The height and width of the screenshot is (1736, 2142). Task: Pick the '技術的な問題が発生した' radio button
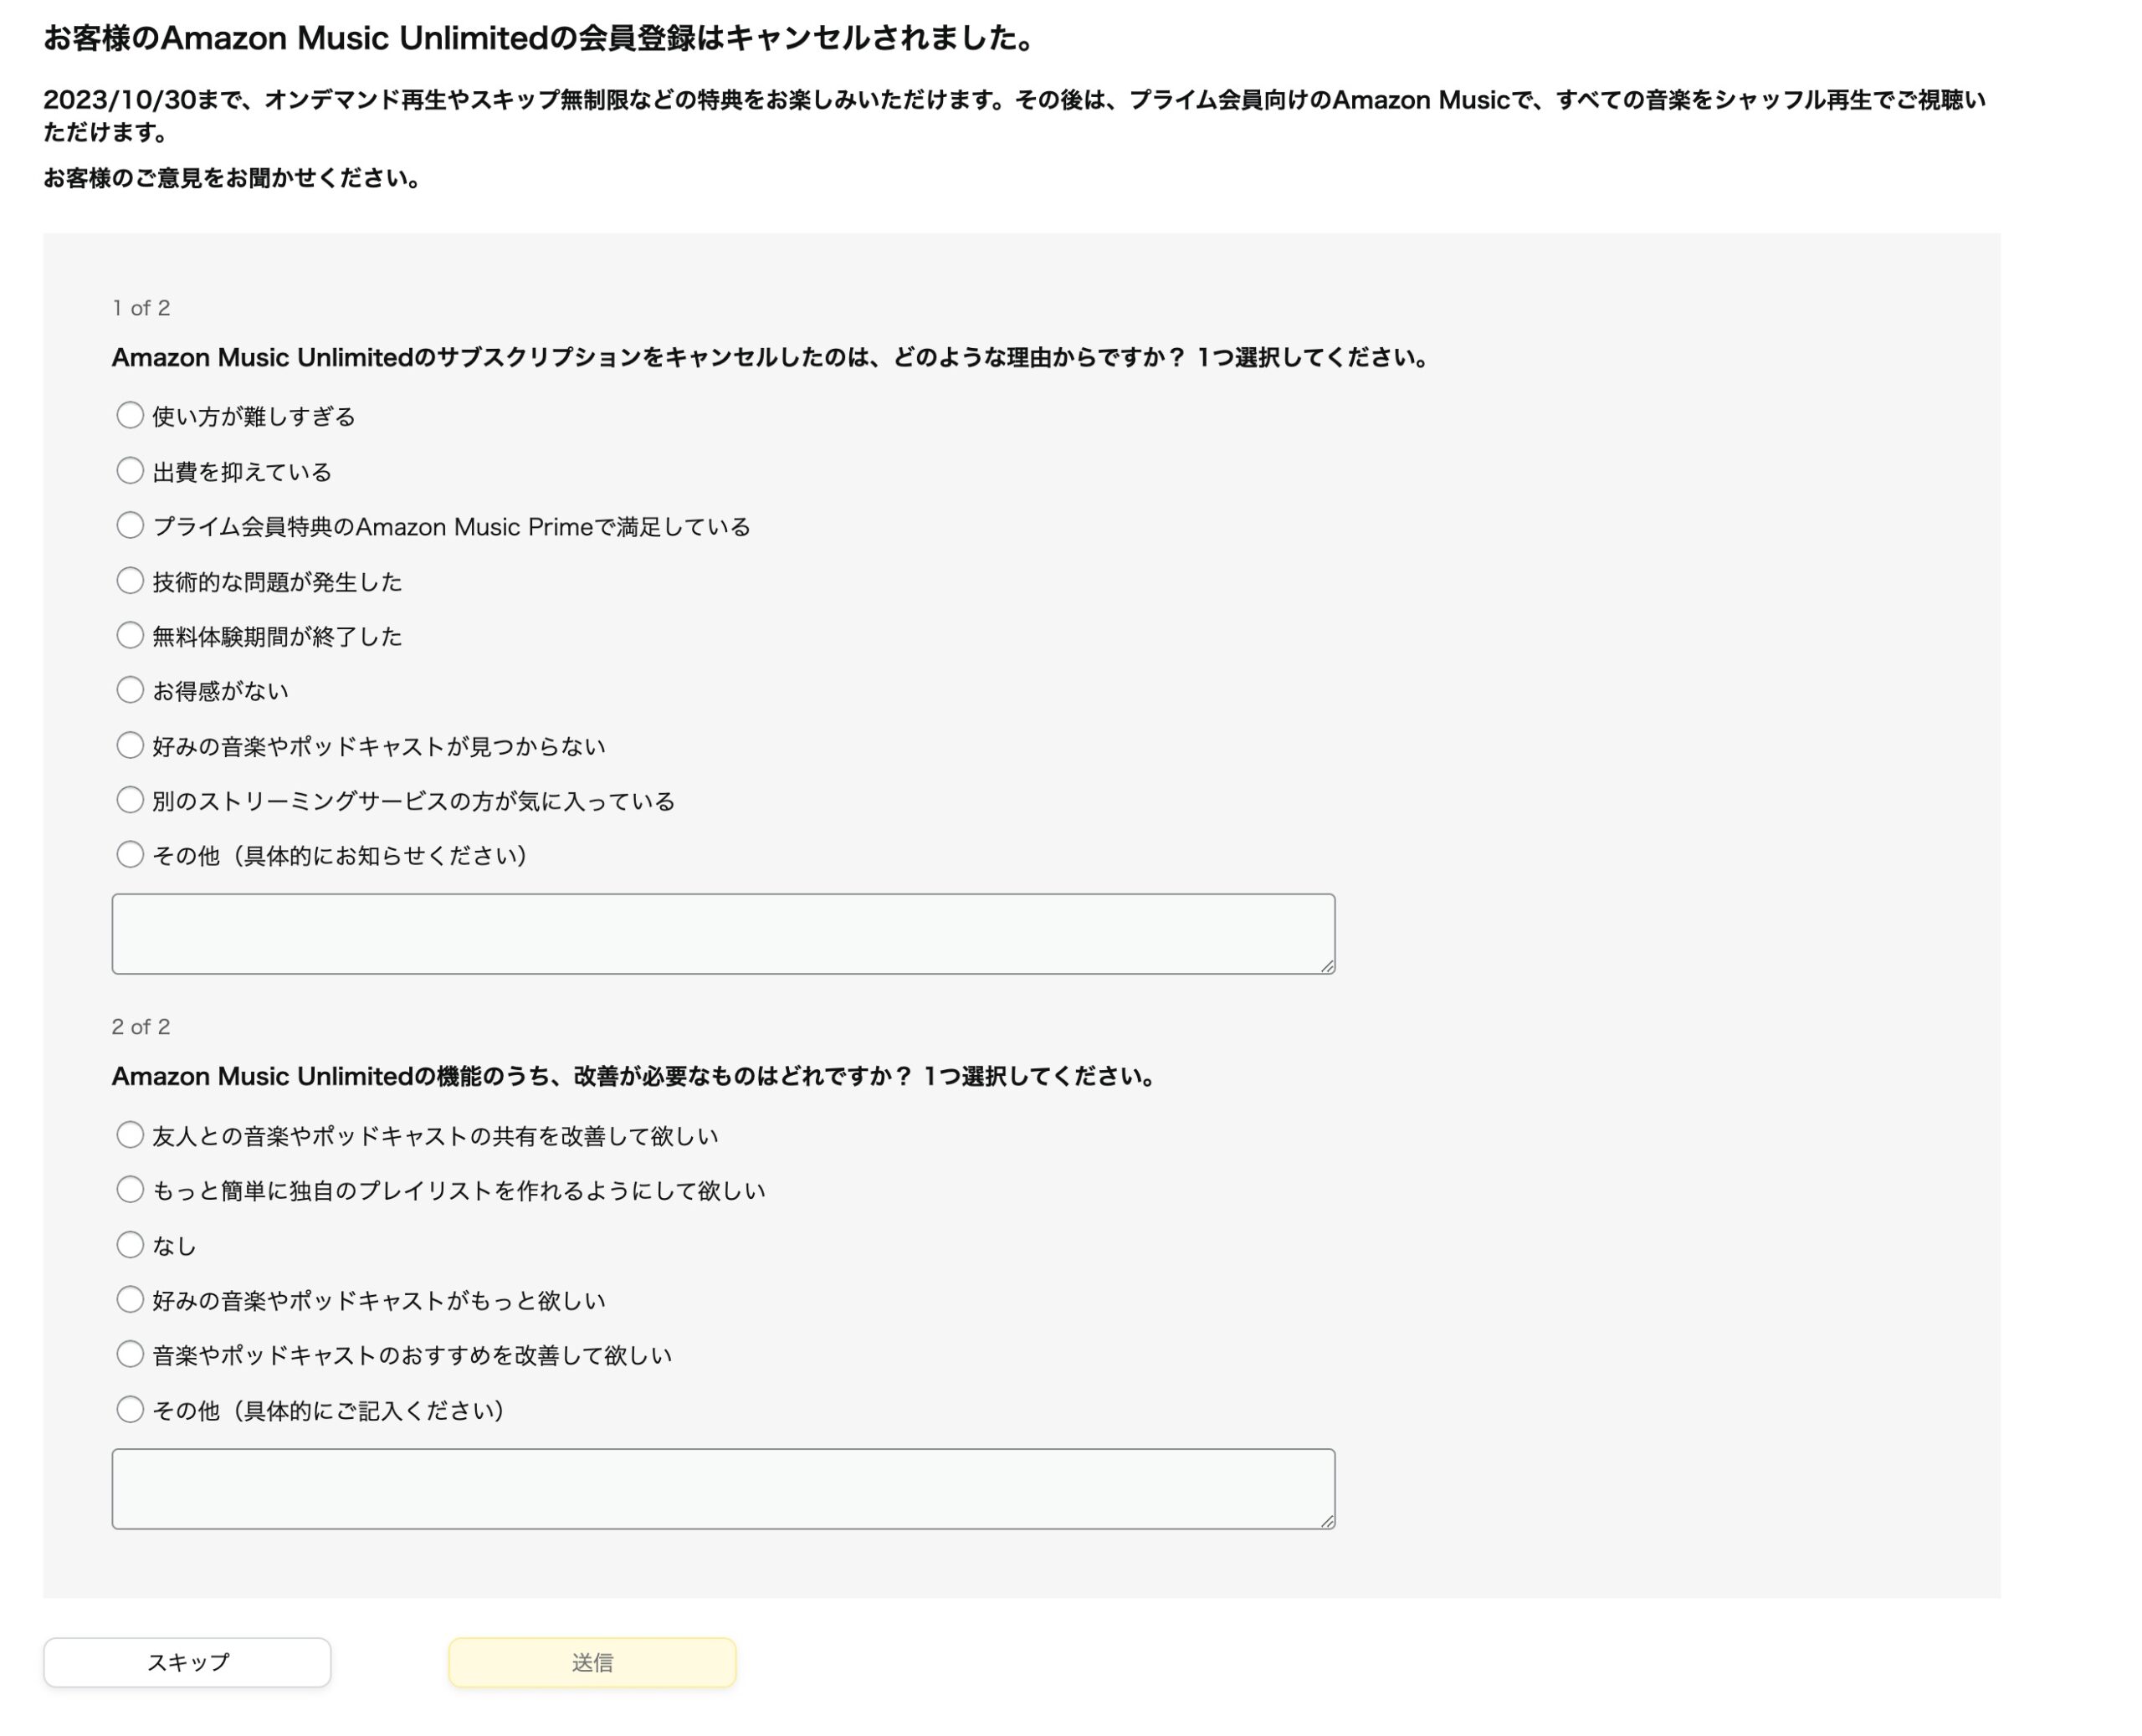tap(130, 580)
